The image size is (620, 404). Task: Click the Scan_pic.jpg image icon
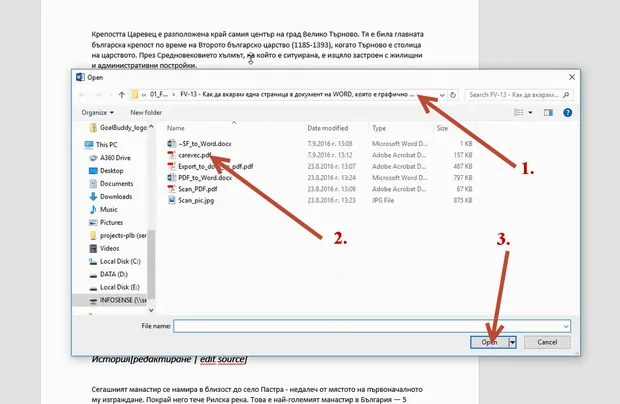coord(171,200)
